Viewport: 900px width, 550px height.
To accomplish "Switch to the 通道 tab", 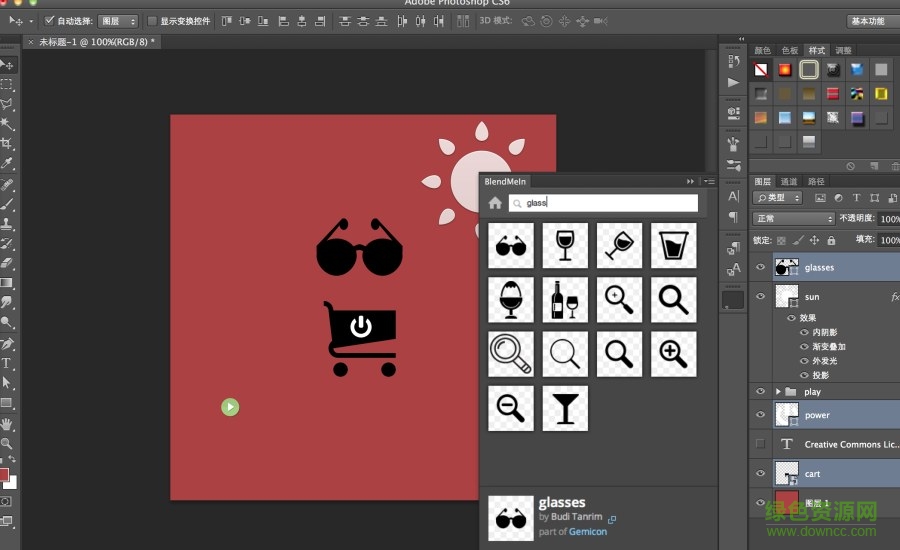I will (789, 182).
